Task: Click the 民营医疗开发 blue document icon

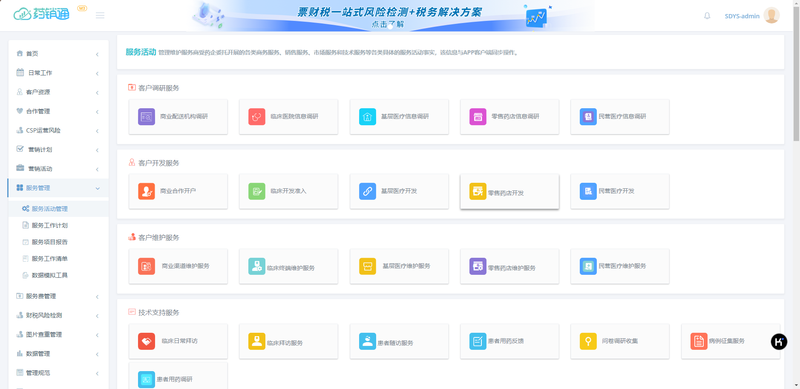Action: (x=588, y=191)
